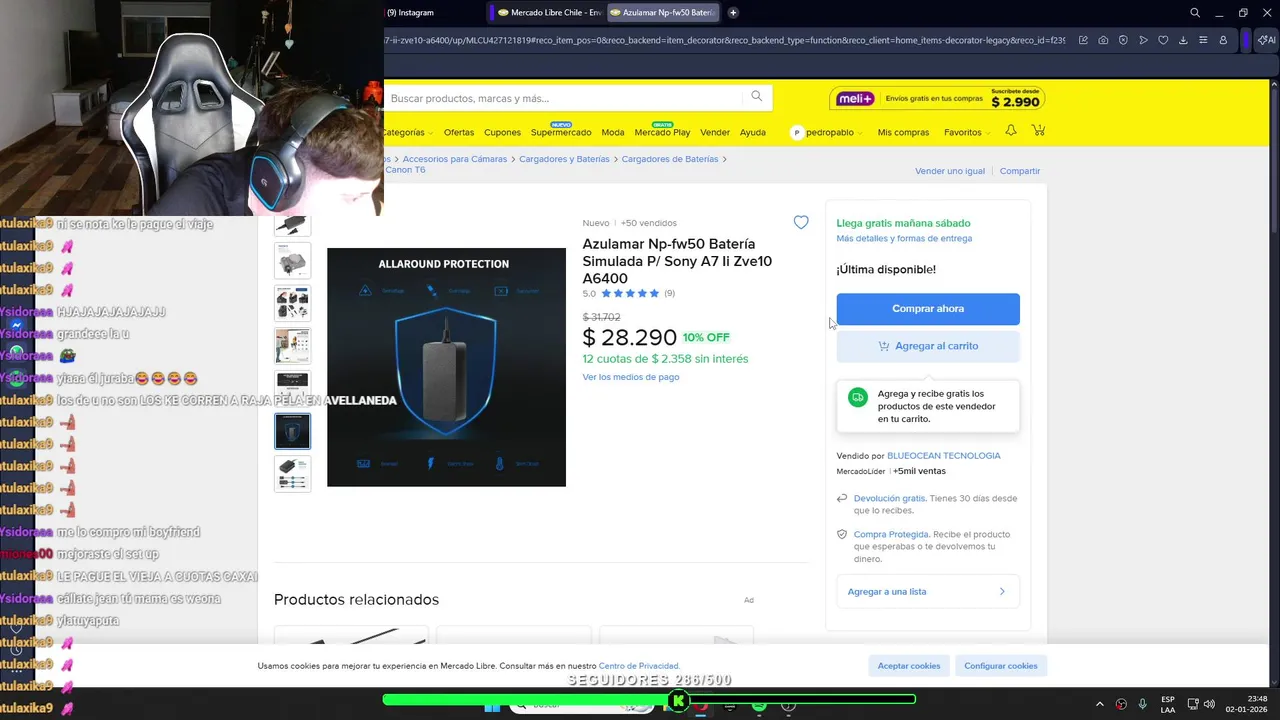Click Aceptar cookies button

pyautogui.click(x=909, y=666)
